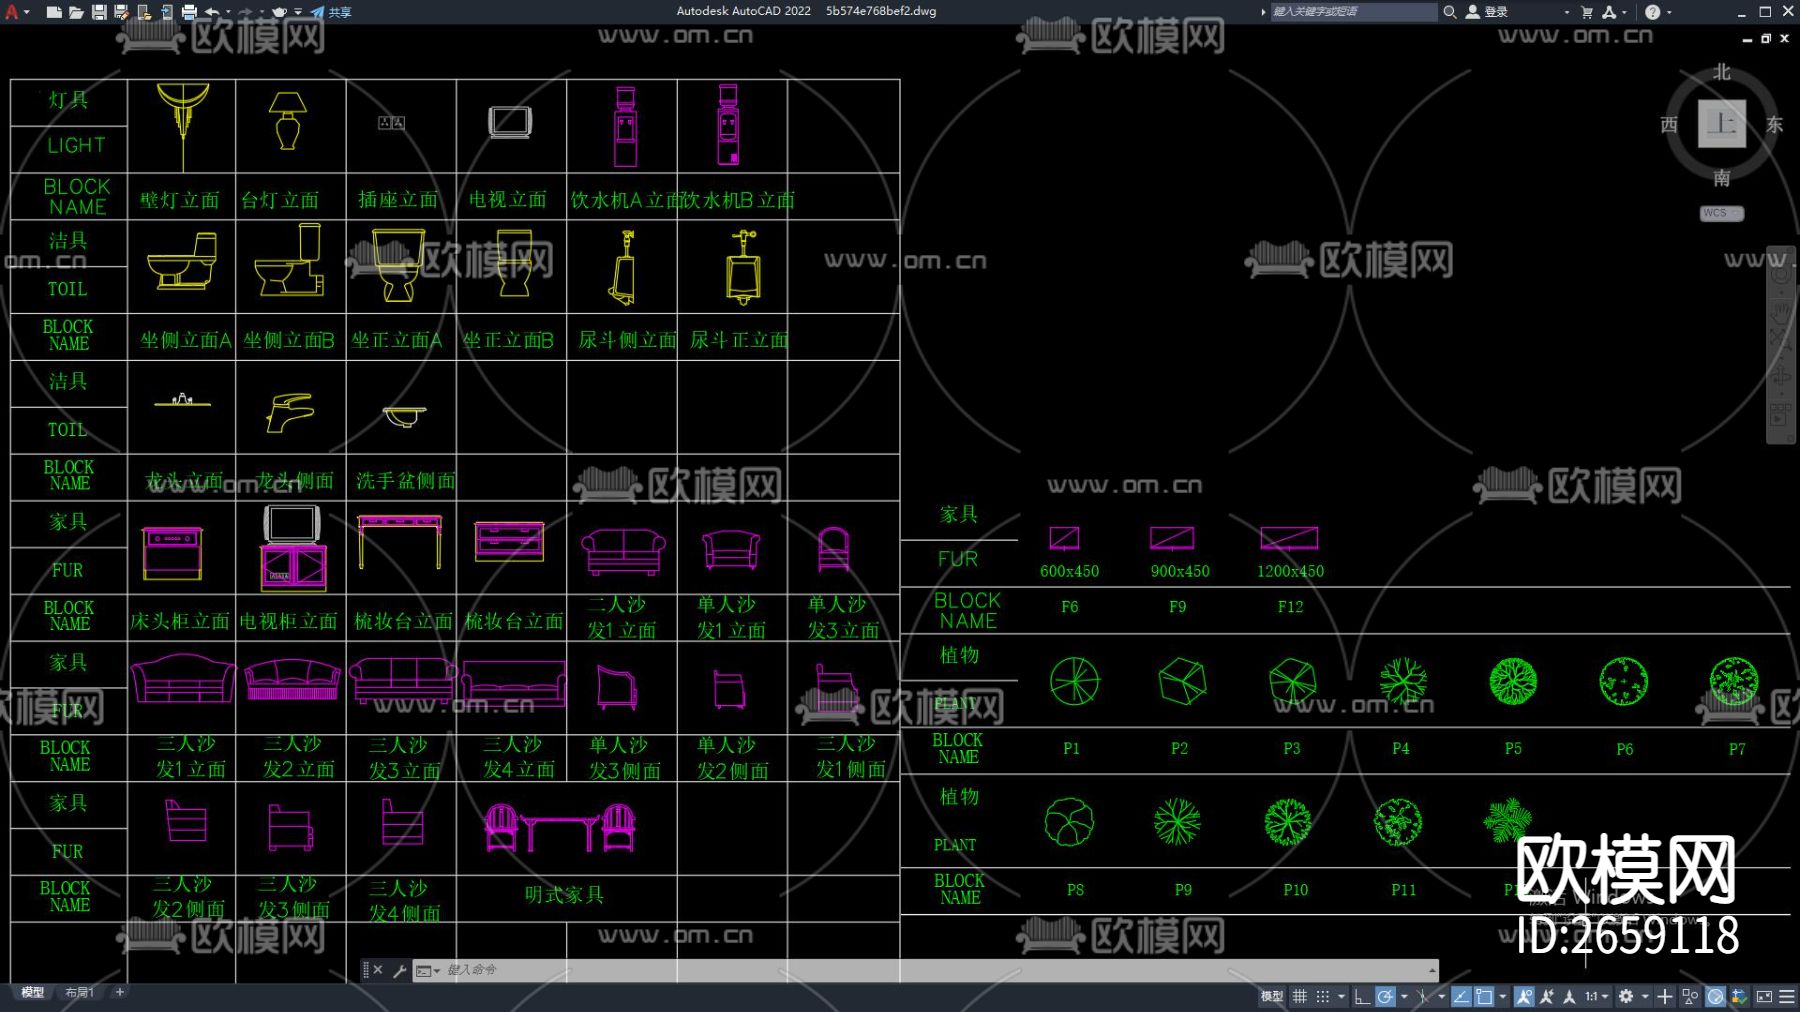Add a new layout with plus tab

pos(120,992)
